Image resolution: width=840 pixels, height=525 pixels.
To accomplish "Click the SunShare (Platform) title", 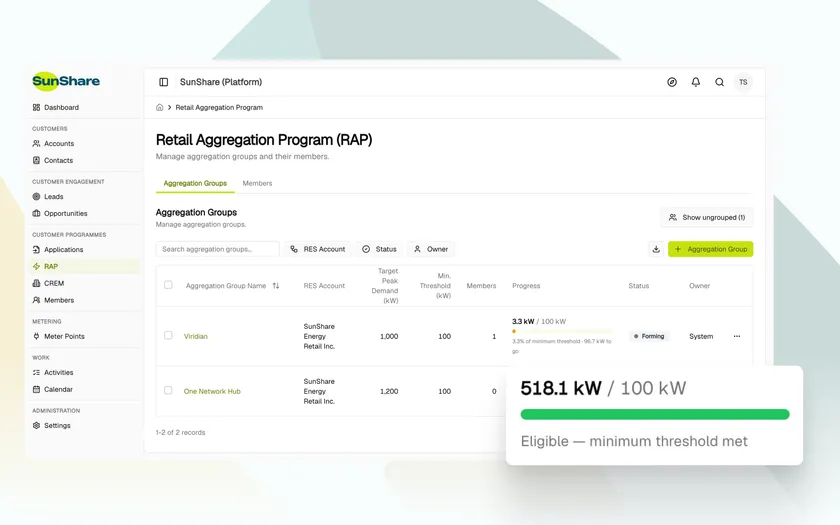I will tap(221, 82).
